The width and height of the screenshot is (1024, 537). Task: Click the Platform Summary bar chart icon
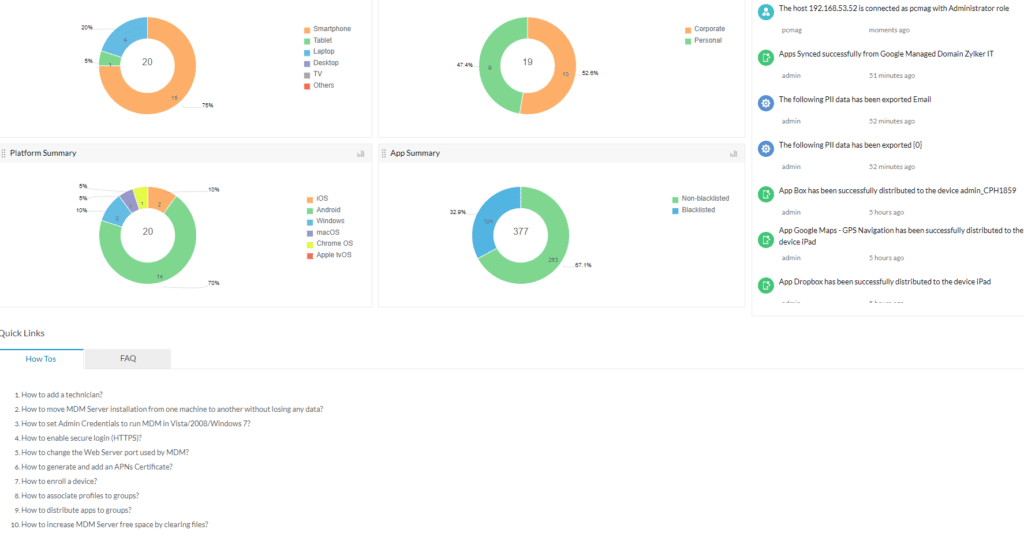[x=361, y=154]
